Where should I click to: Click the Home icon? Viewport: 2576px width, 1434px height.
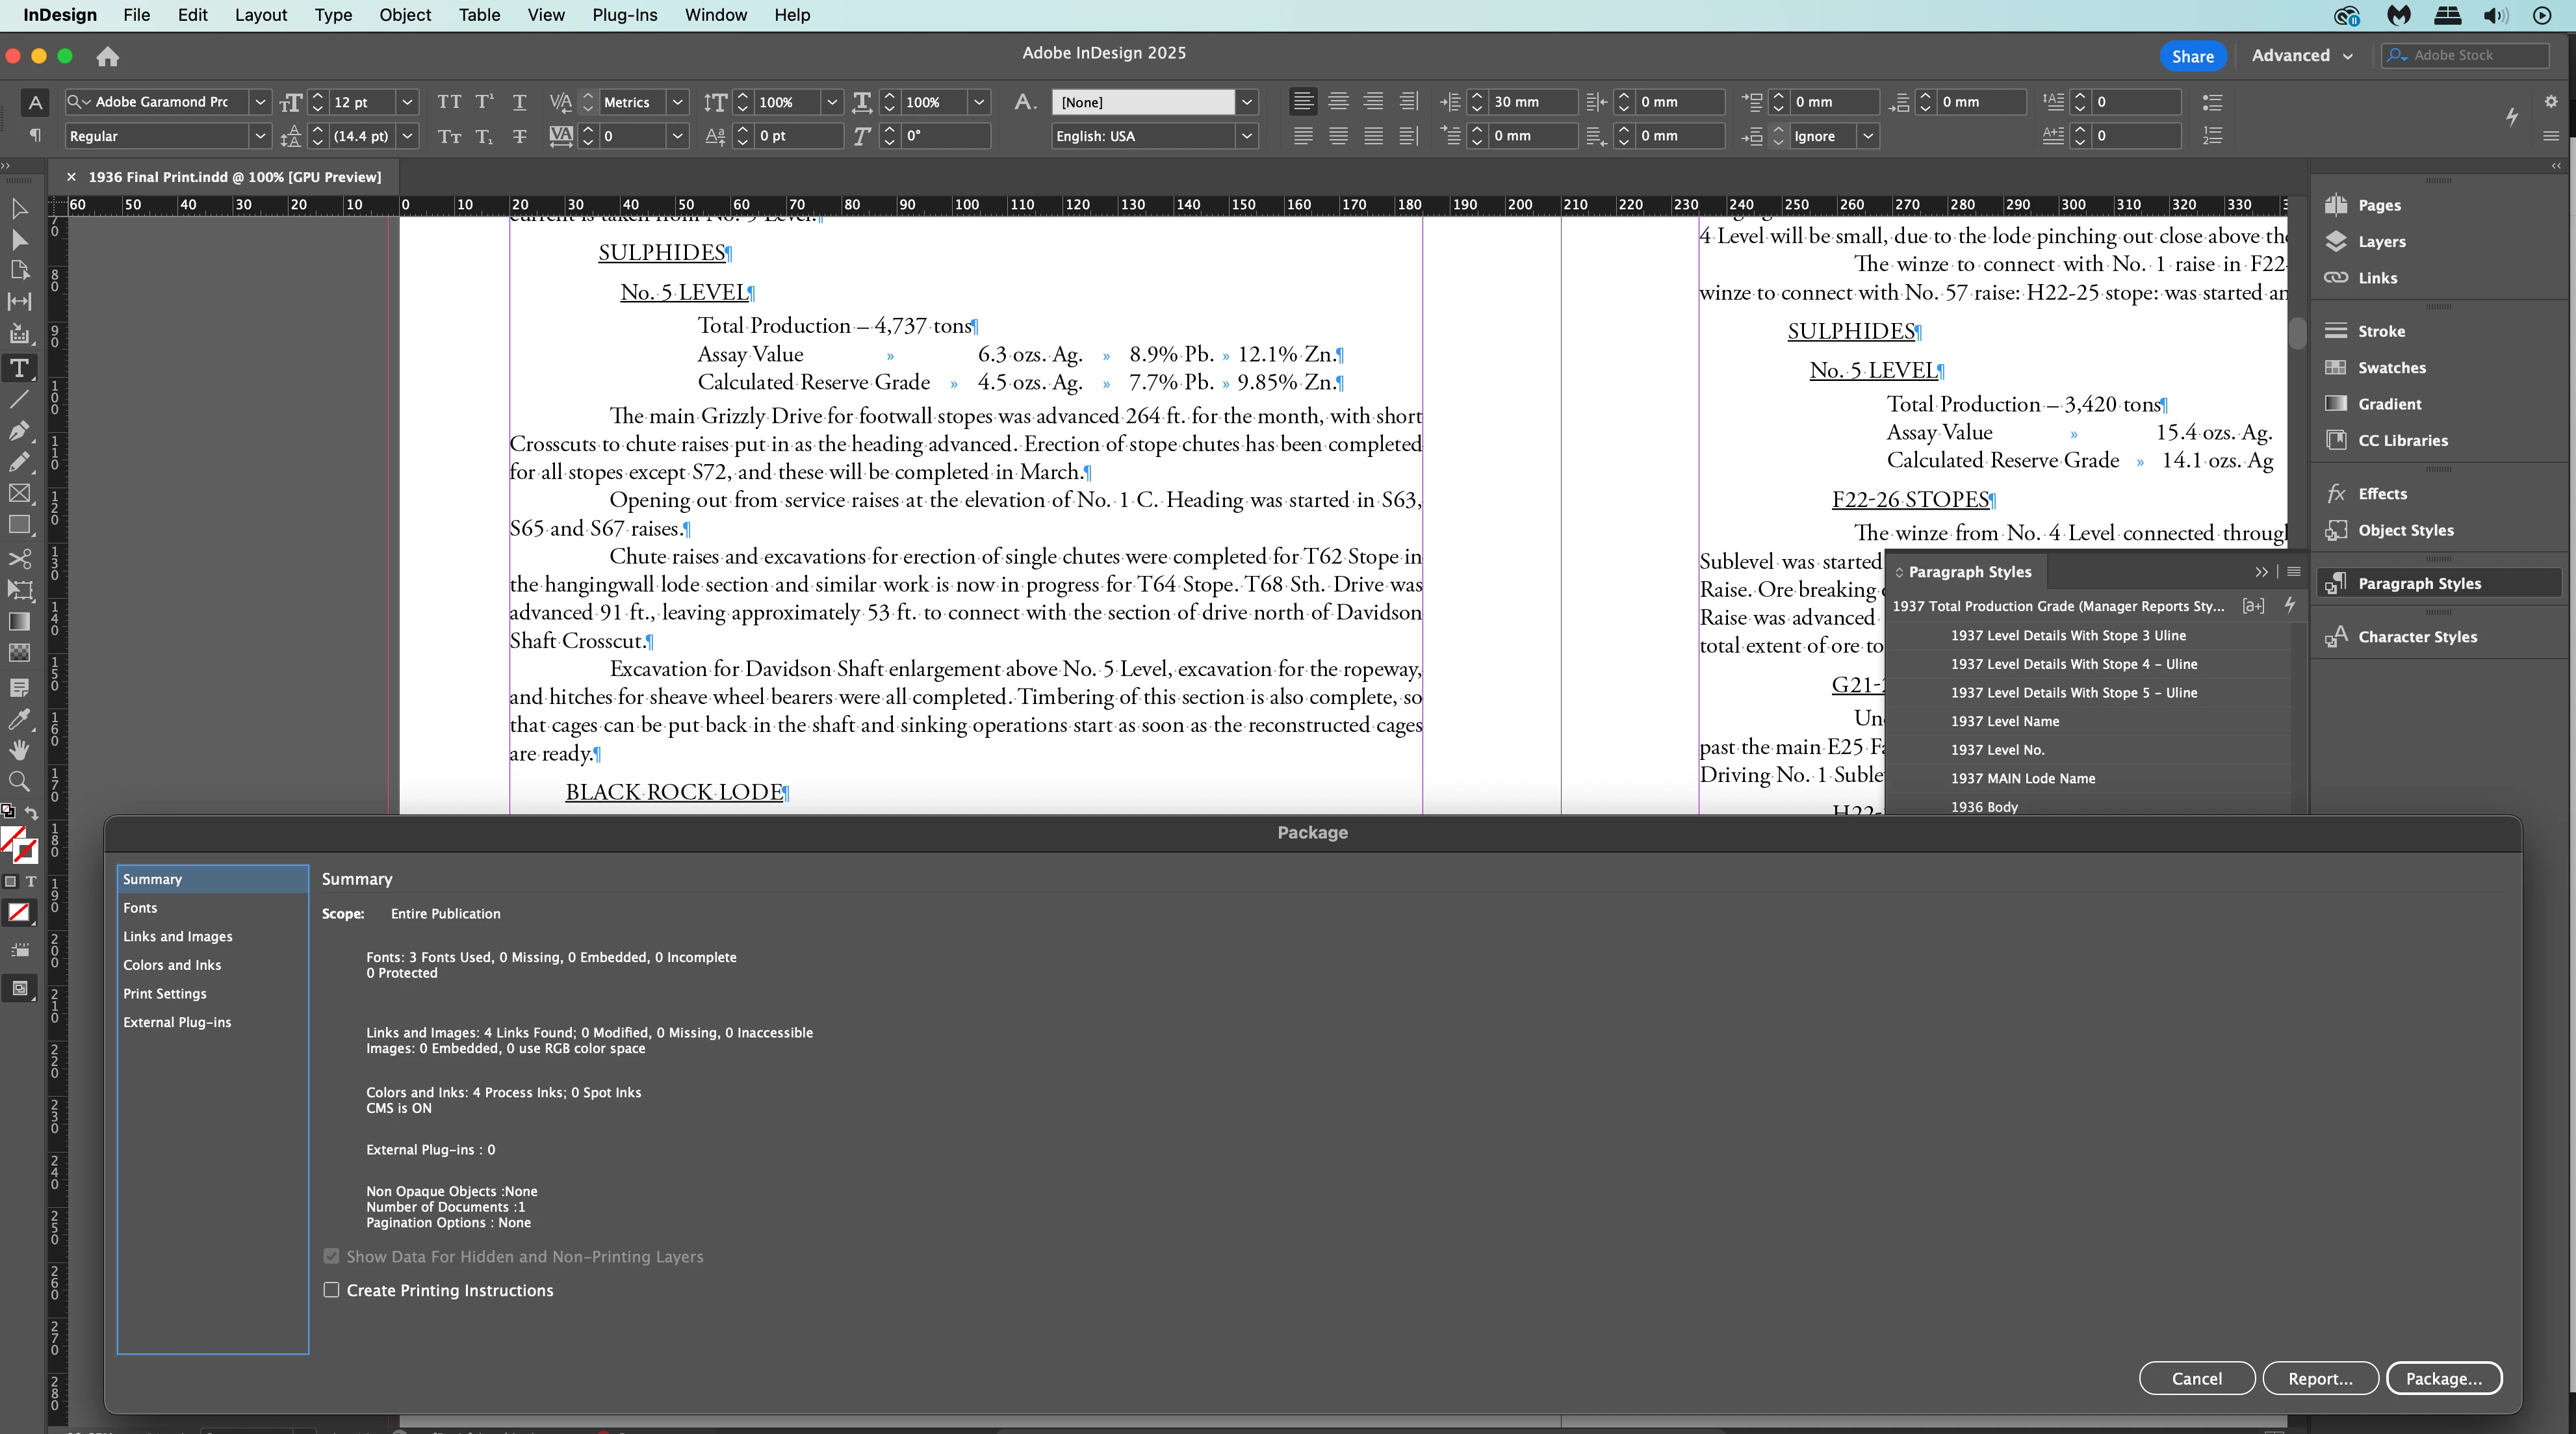[108, 57]
